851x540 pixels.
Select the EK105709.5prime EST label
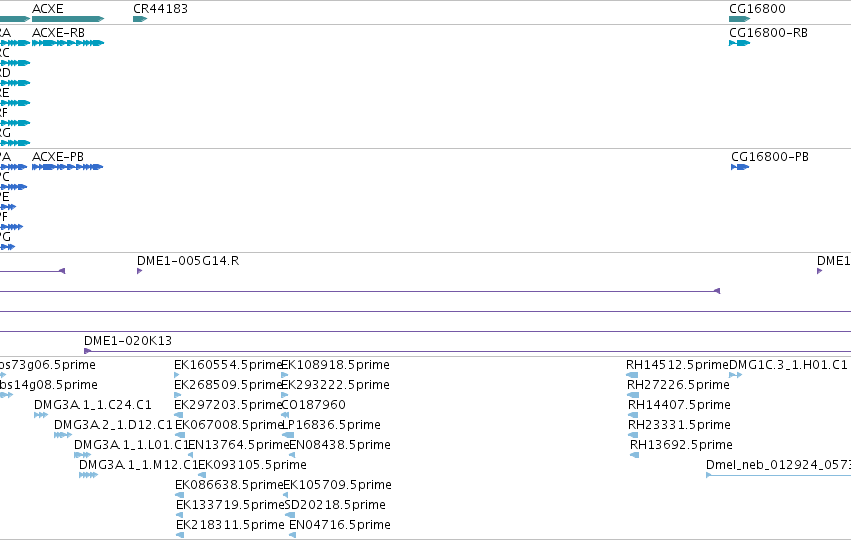pos(338,485)
